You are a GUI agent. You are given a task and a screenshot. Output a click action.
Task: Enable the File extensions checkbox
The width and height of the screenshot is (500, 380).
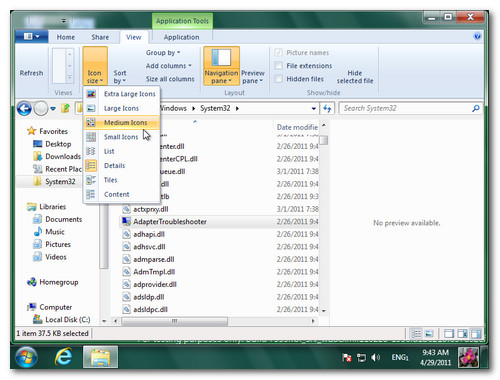[x=279, y=66]
